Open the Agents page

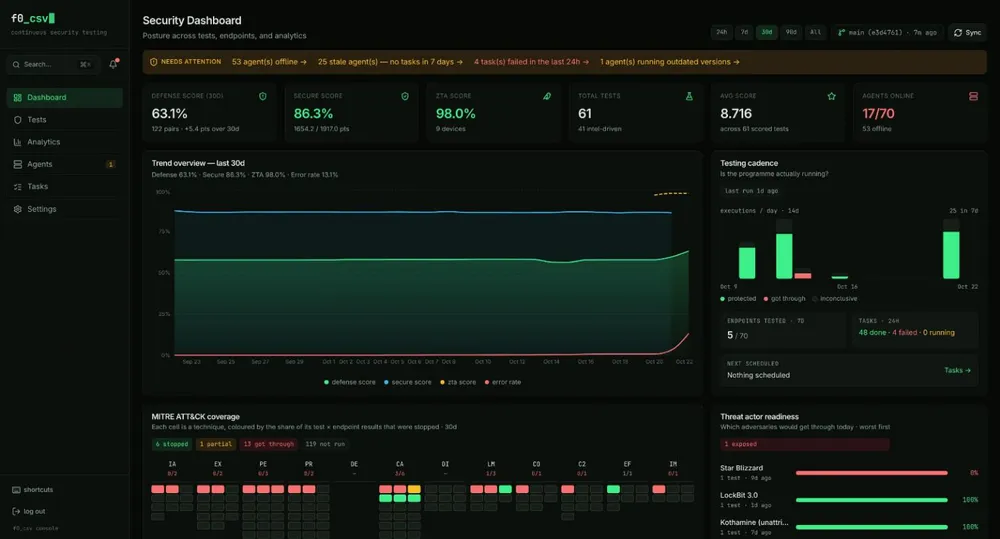64,165
